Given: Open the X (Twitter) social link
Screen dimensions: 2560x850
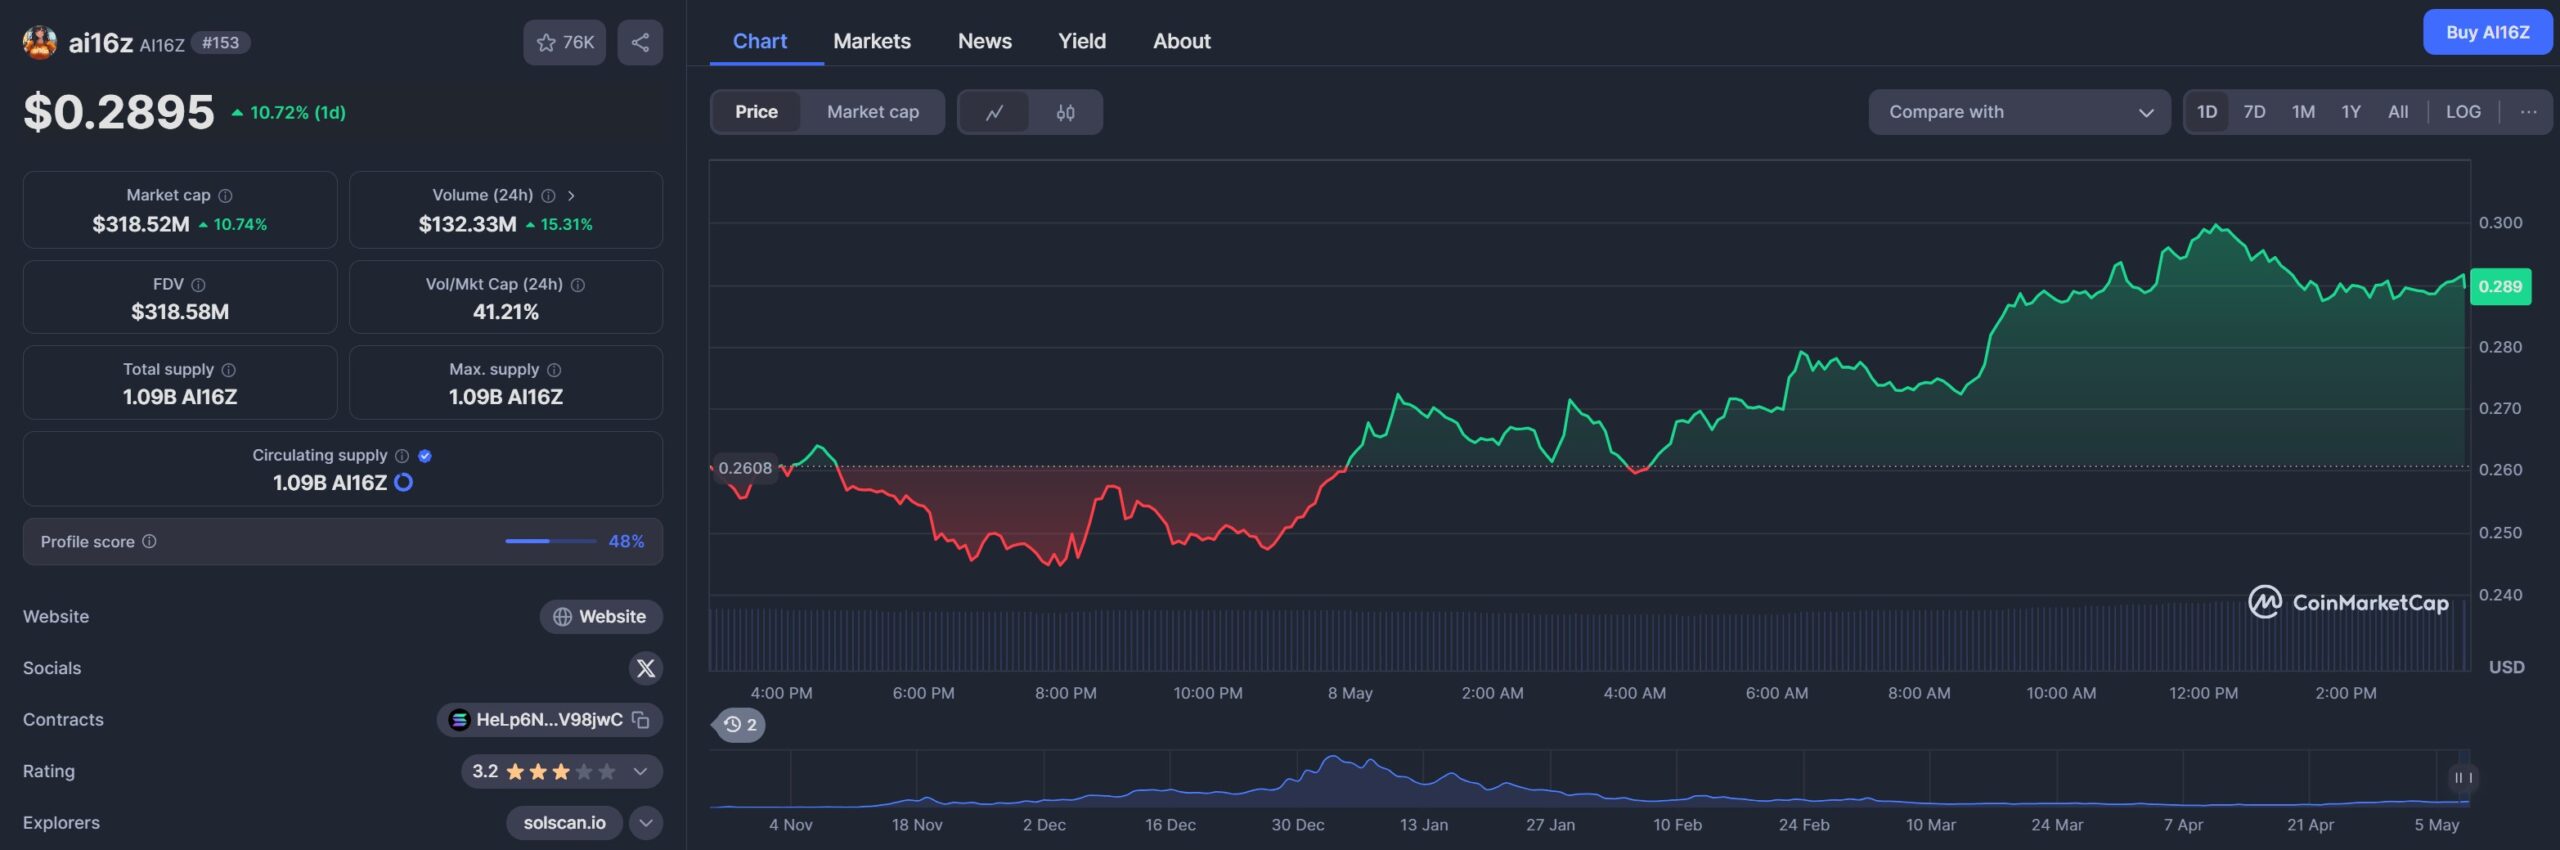Looking at the screenshot, I should [x=646, y=668].
